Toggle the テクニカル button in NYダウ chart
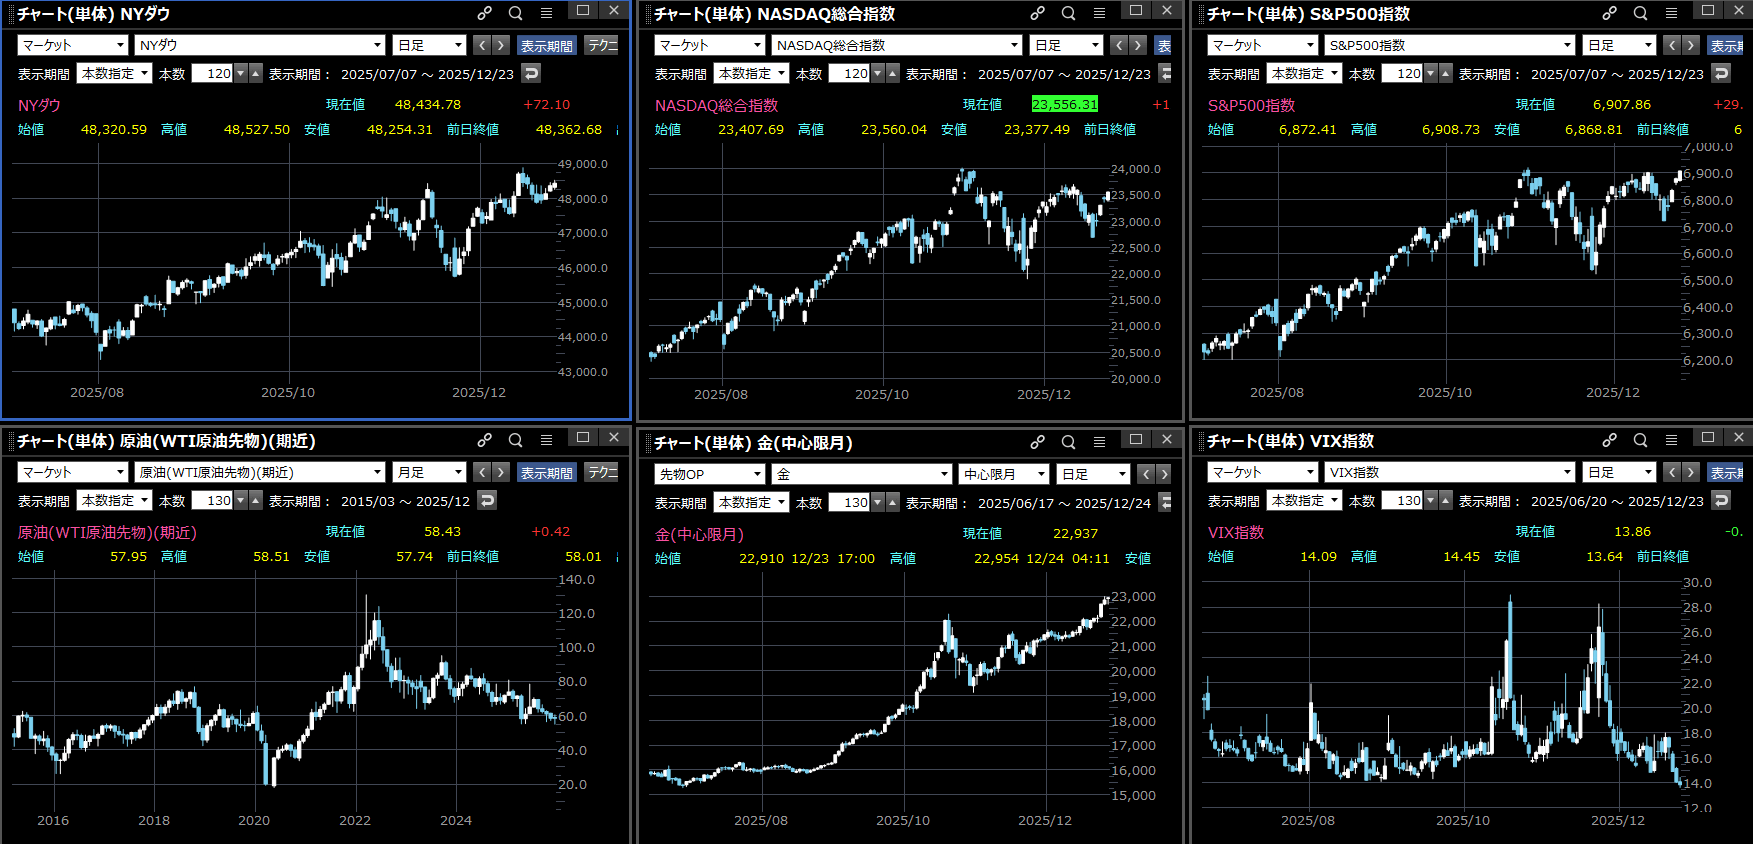The width and height of the screenshot is (1753, 844). (x=602, y=46)
